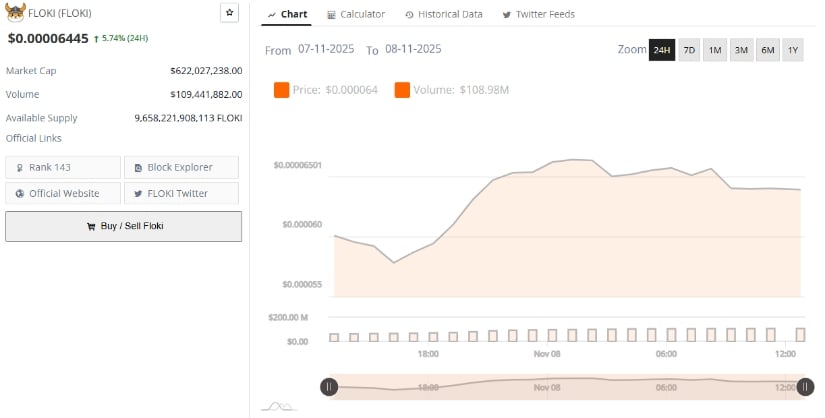The width and height of the screenshot is (825, 418).
Task: Open the Block Explorer link
Action: tap(181, 167)
